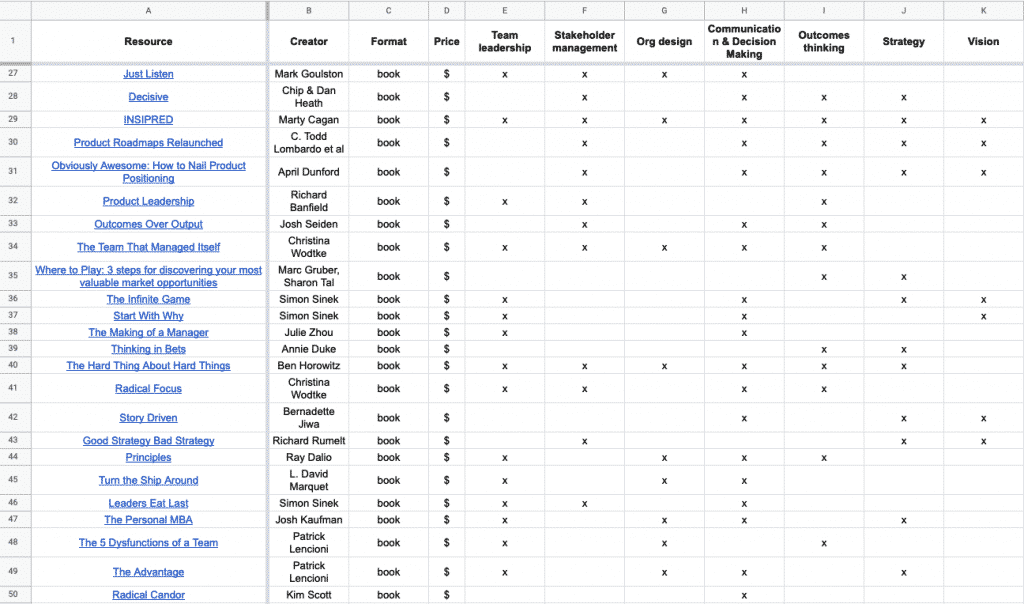Open The 5 Dysfunctions of a Team link
The image size is (1024, 604).
(x=148, y=543)
